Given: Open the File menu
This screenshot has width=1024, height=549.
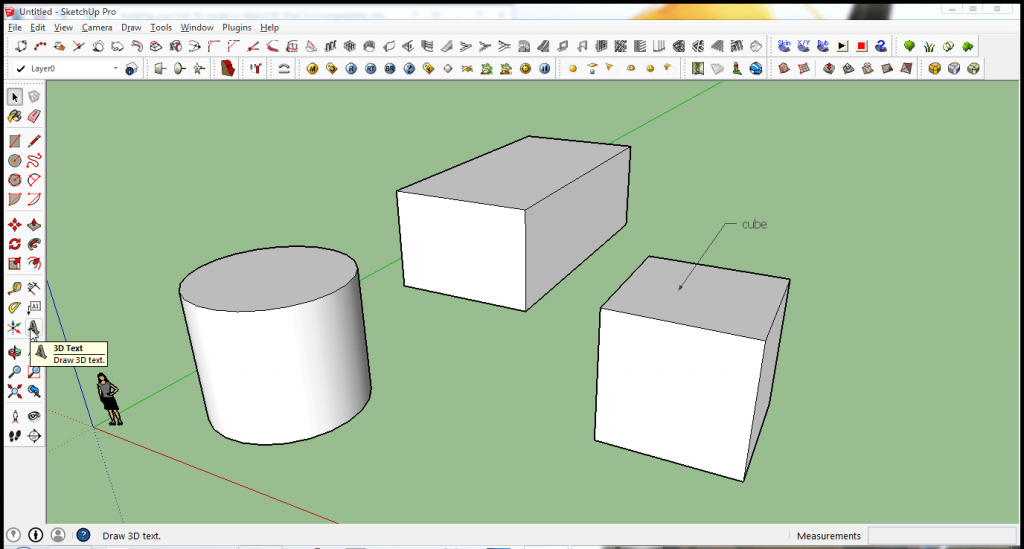Looking at the screenshot, I should pos(14,27).
